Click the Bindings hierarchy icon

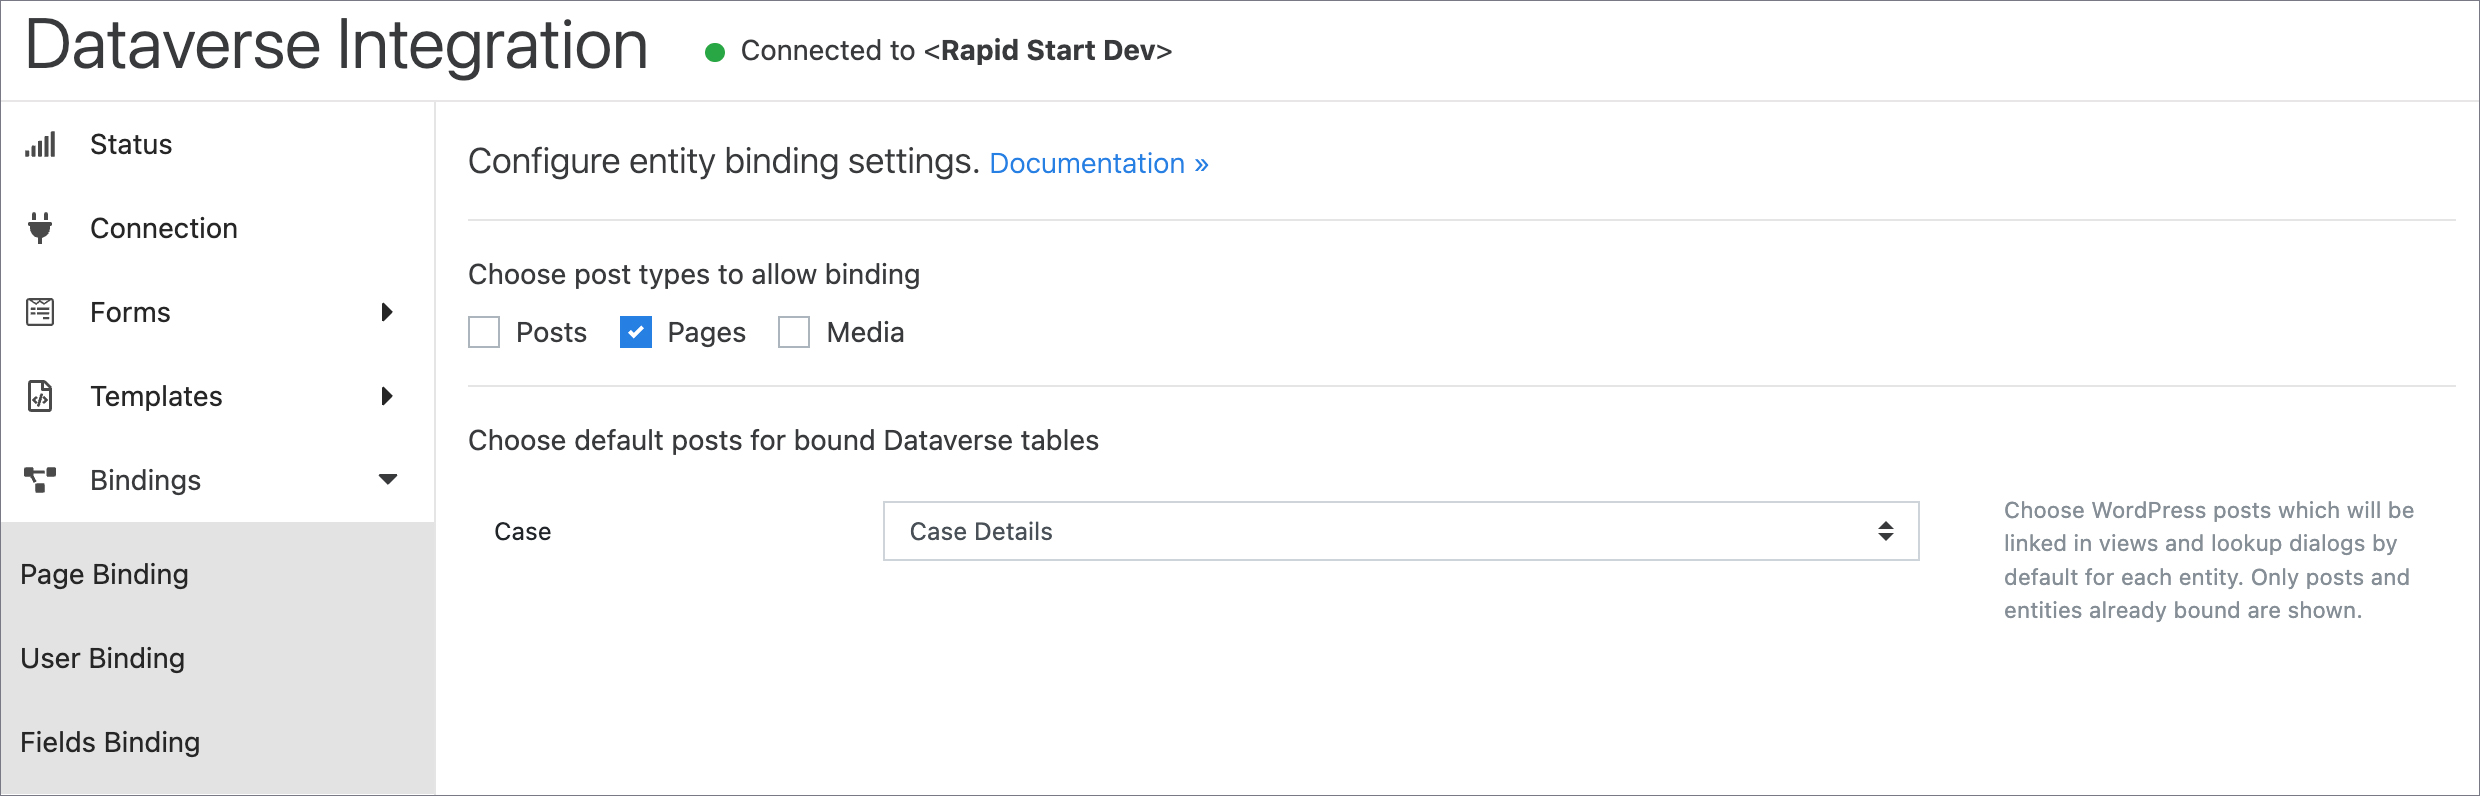[x=40, y=480]
